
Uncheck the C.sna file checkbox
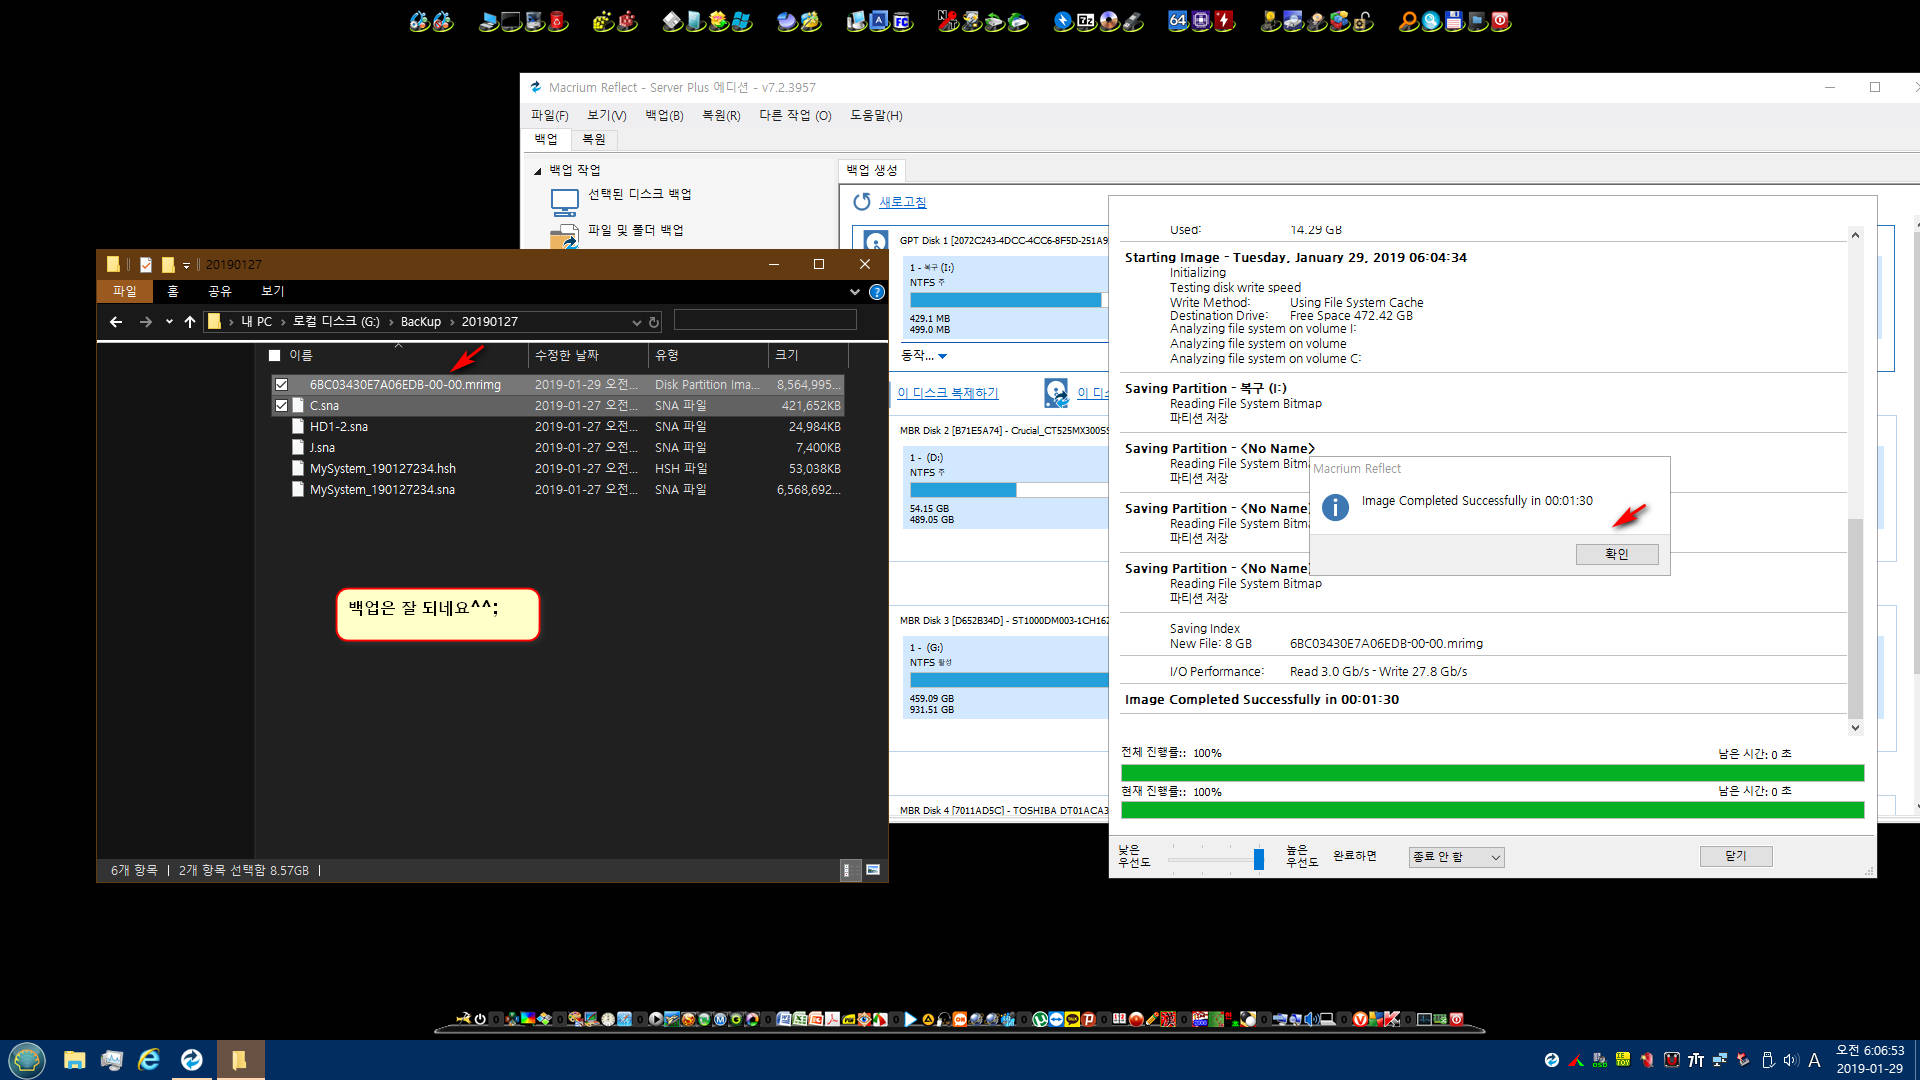(x=281, y=405)
